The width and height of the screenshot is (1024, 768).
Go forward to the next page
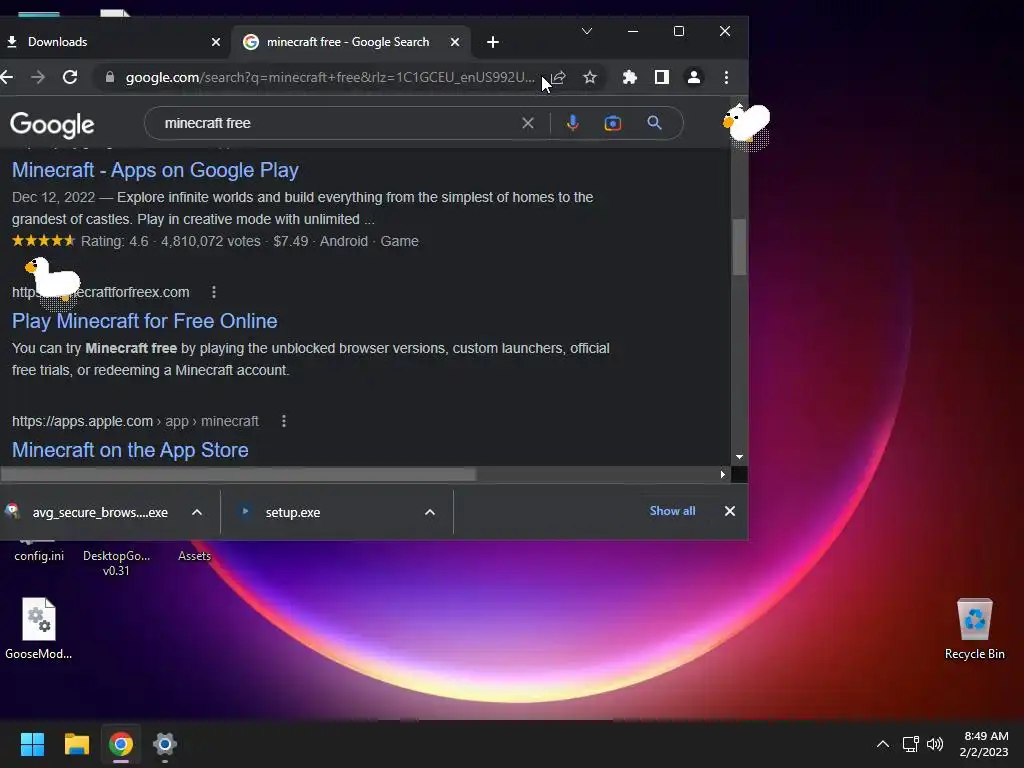[38, 77]
